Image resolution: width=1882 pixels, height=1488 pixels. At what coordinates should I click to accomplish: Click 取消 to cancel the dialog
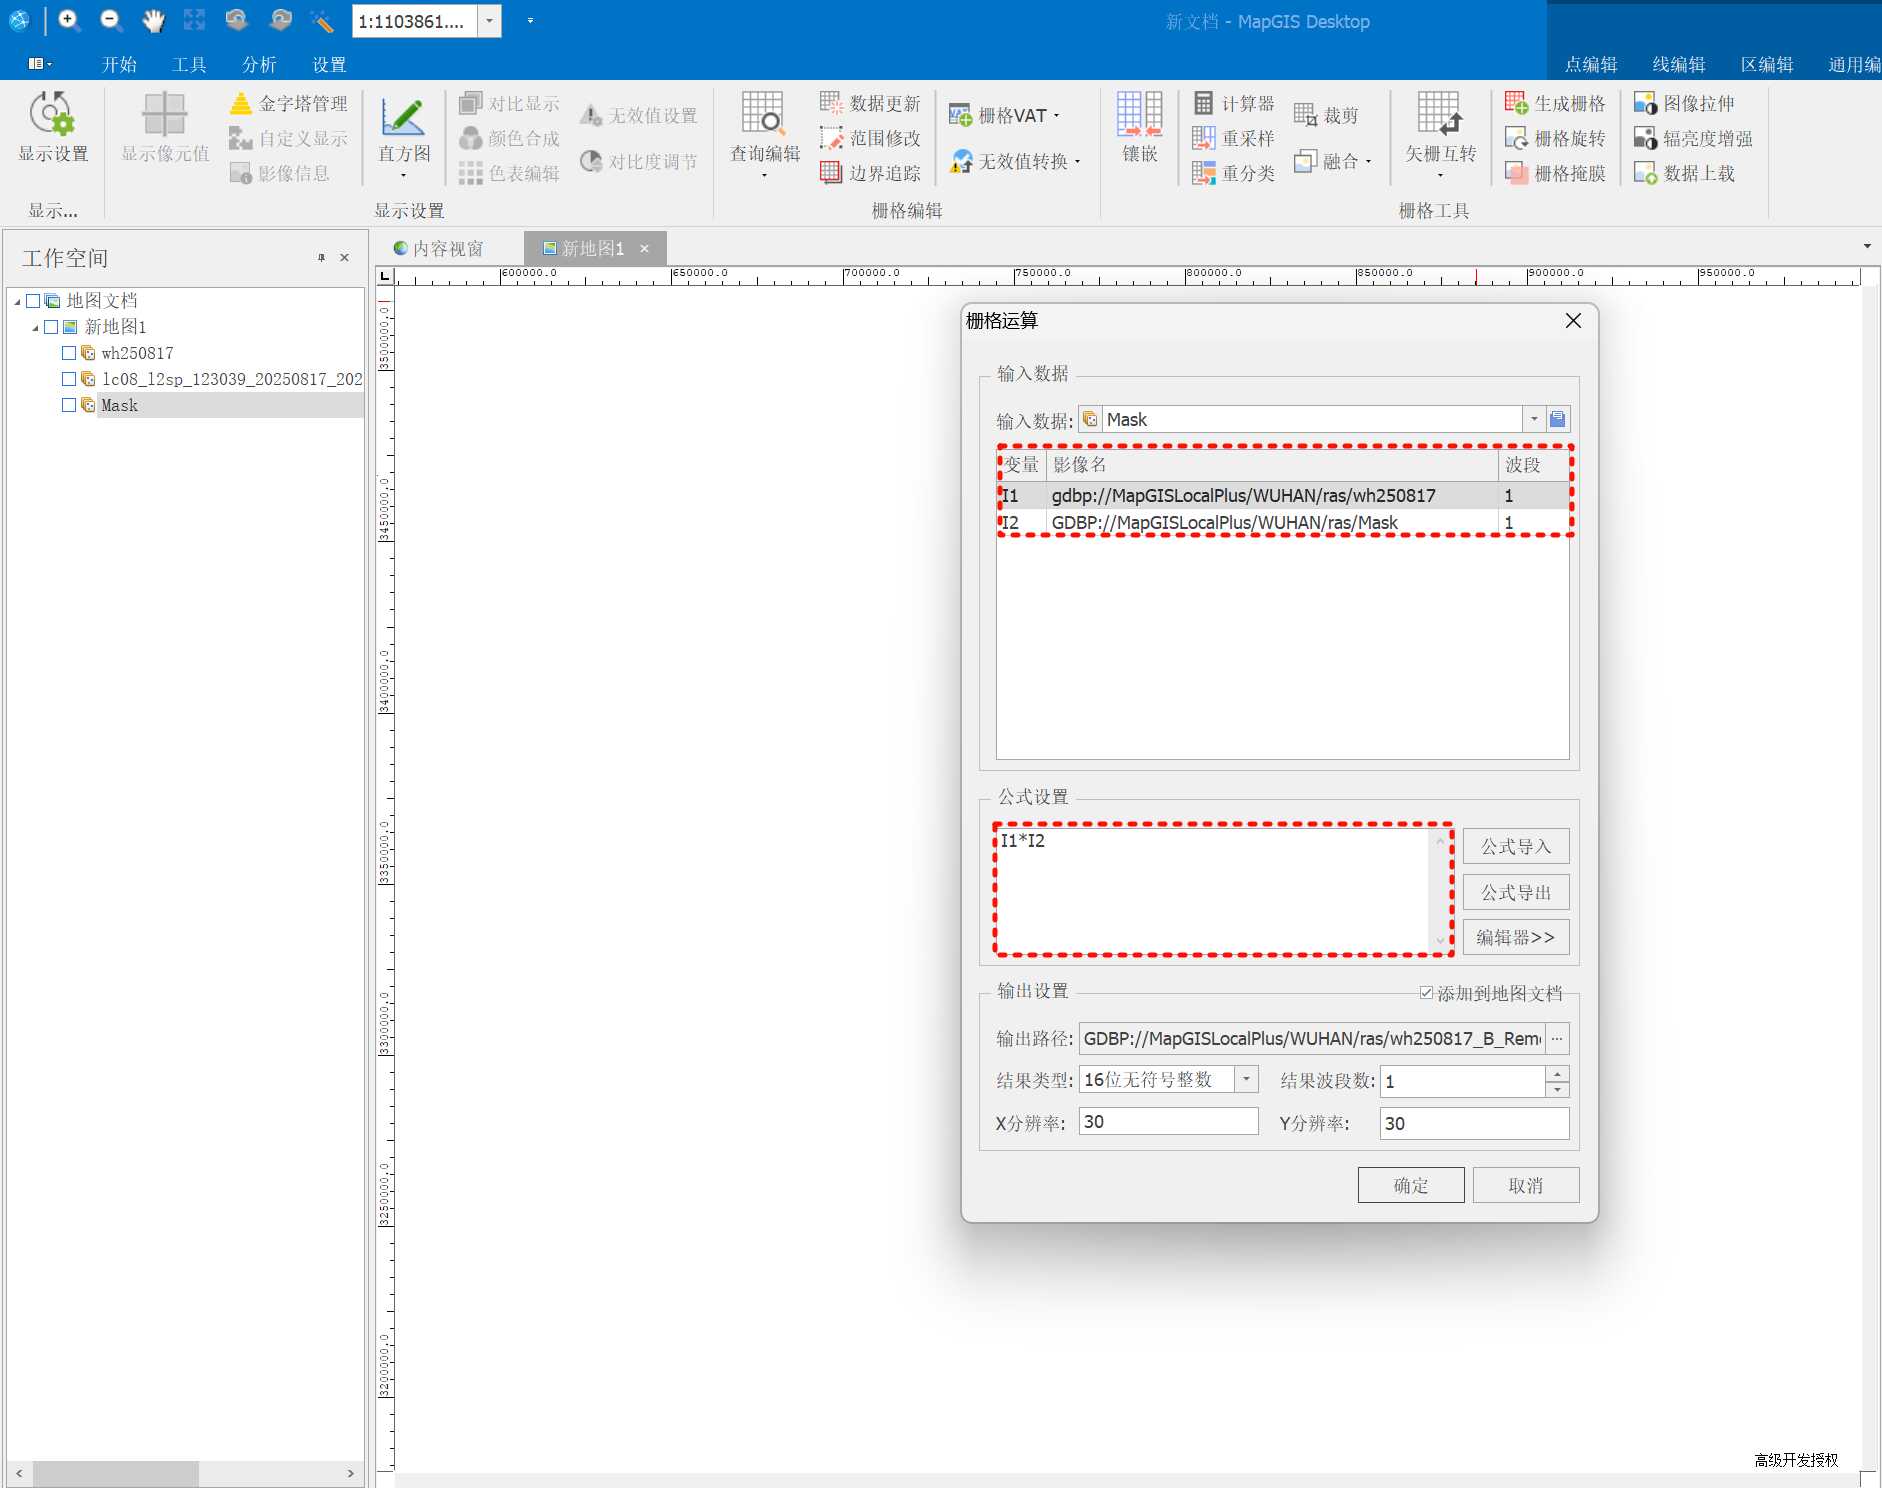pos(1526,1185)
